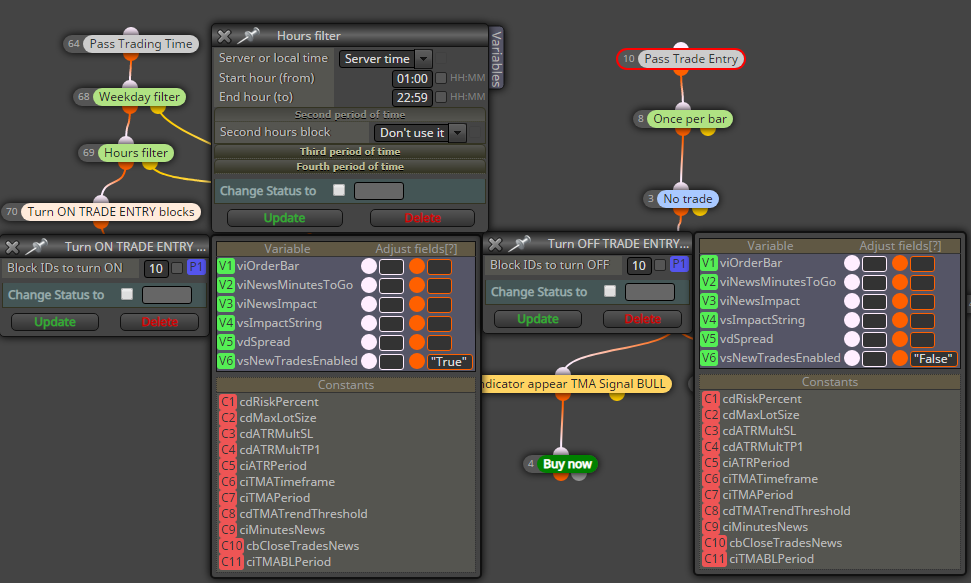971x583 pixels.
Task: Expand the Fourth period of time section
Action: point(350,167)
